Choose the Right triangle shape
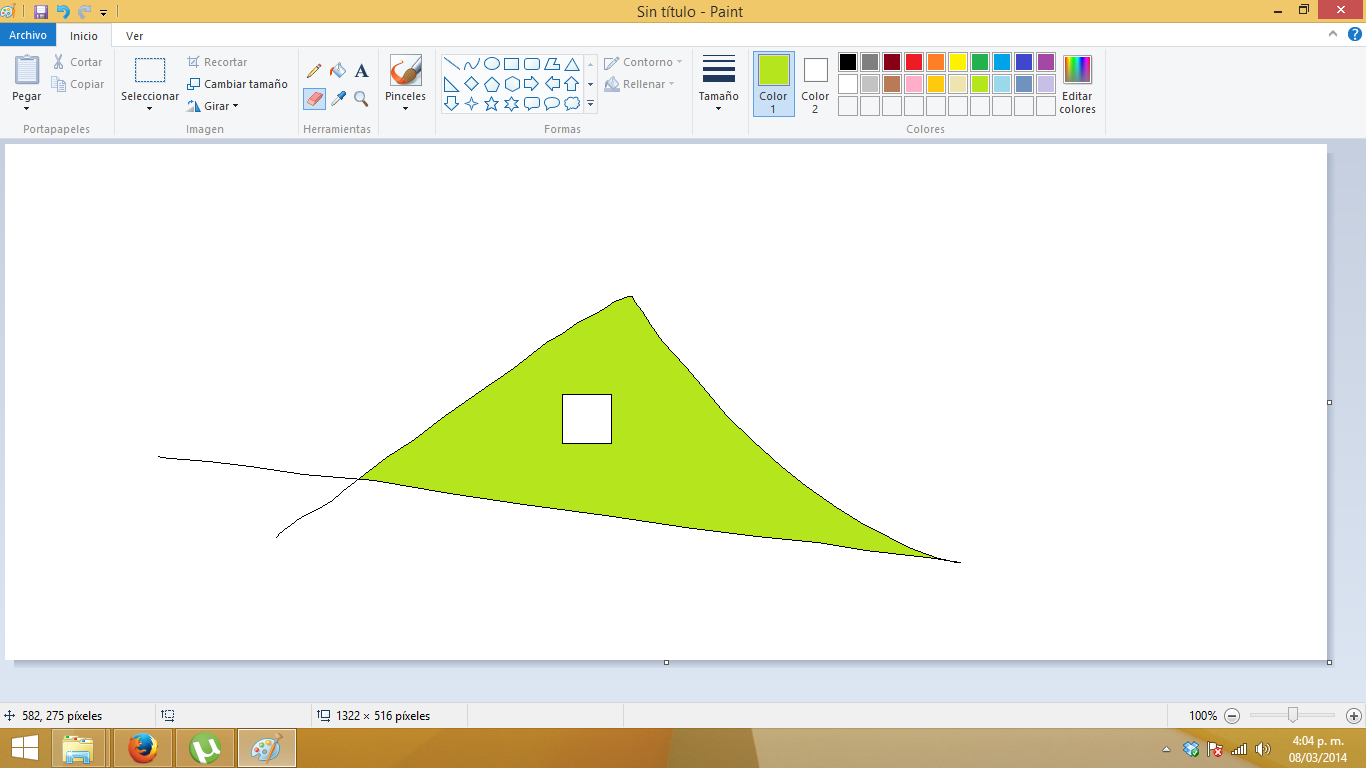This screenshot has width=1366, height=768. [x=452, y=84]
